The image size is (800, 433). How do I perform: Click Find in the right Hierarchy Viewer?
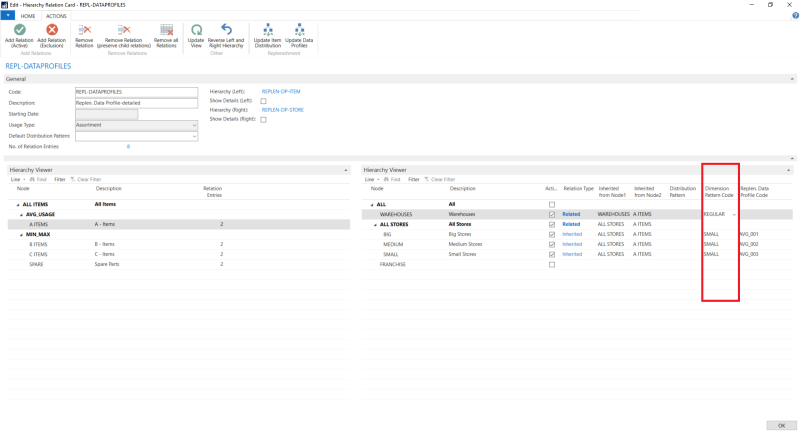coord(392,180)
